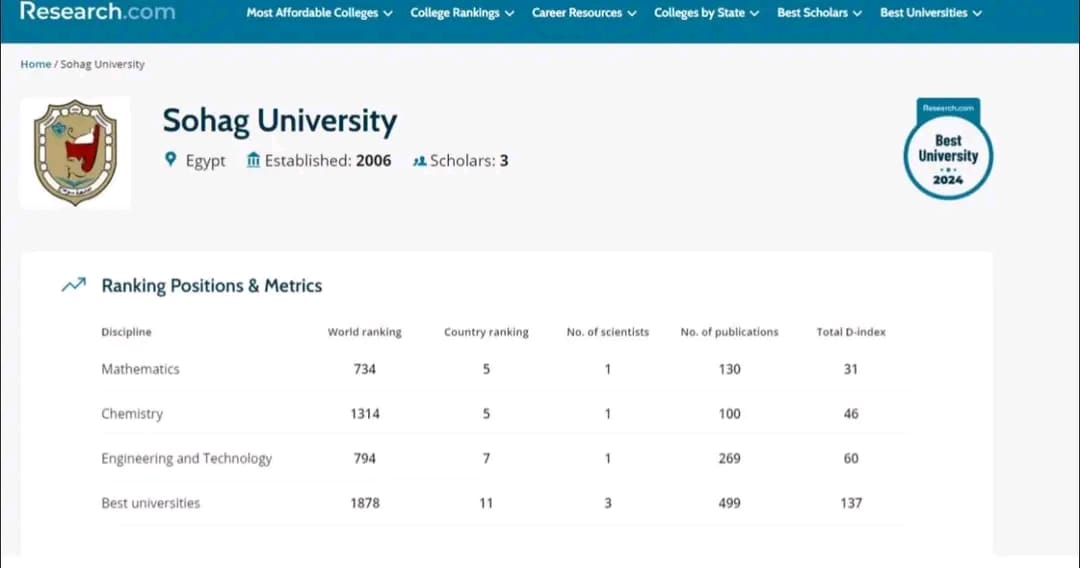The image size is (1080, 568).
Task: Click Best universities scientists count 3
Action: (x=608, y=503)
